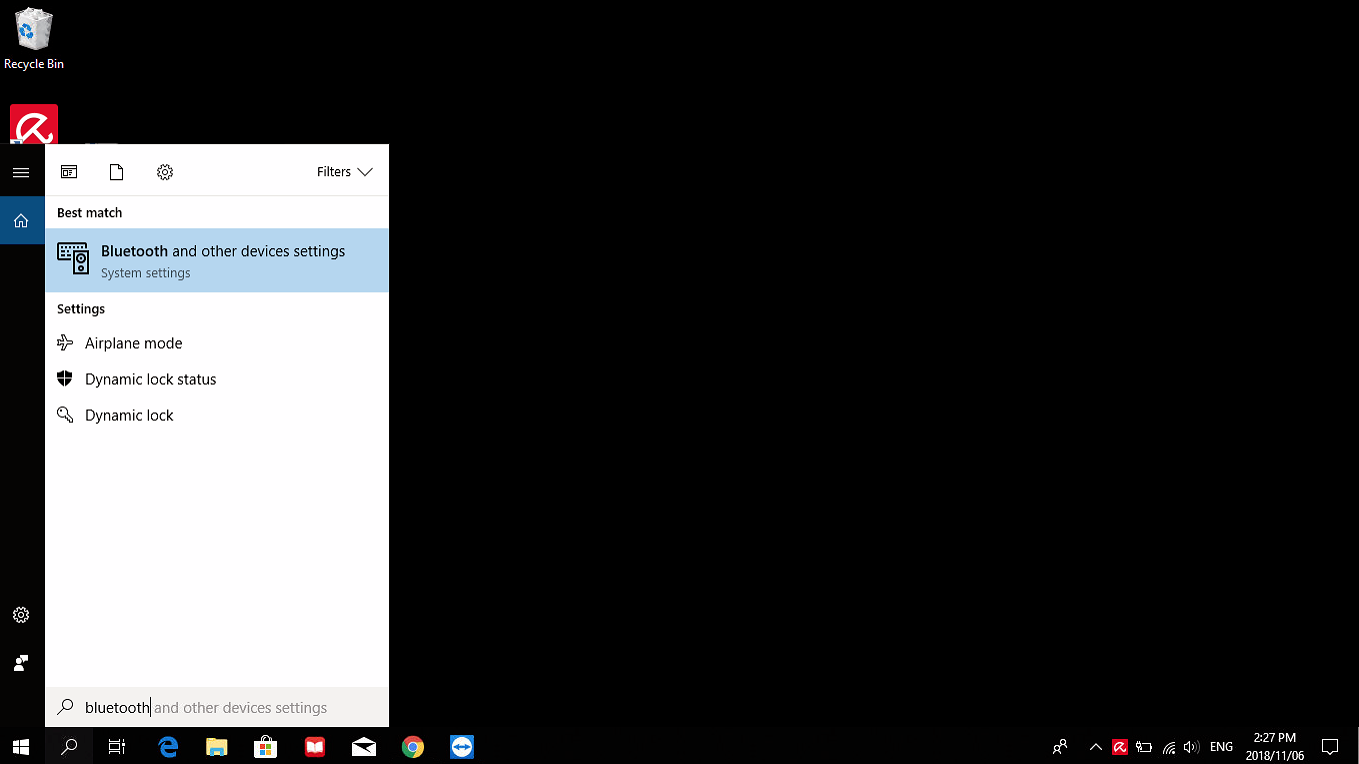Screen dimensions: 1359x764
Task: Open Dynamic lock status result
Action: 217,379
